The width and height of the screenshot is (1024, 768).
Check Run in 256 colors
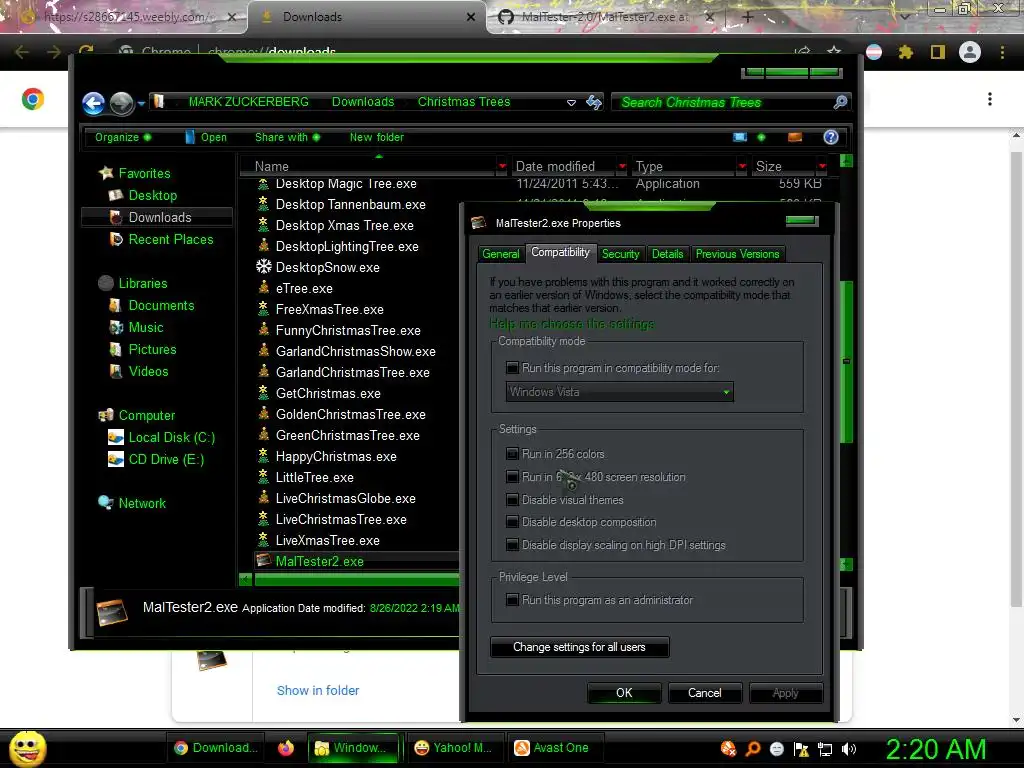pyautogui.click(x=513, y=453)
